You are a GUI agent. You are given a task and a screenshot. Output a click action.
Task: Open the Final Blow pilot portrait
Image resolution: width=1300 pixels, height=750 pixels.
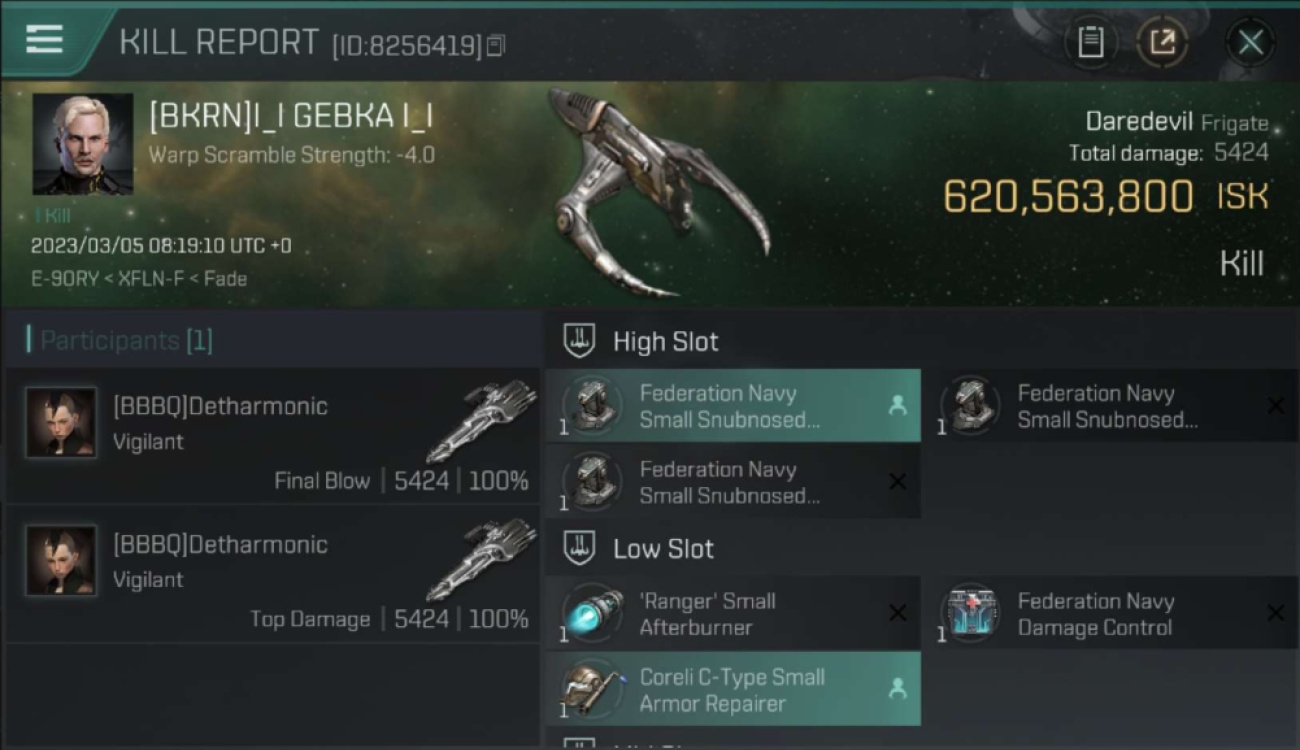pyautogui.click(x=61, y=423)
